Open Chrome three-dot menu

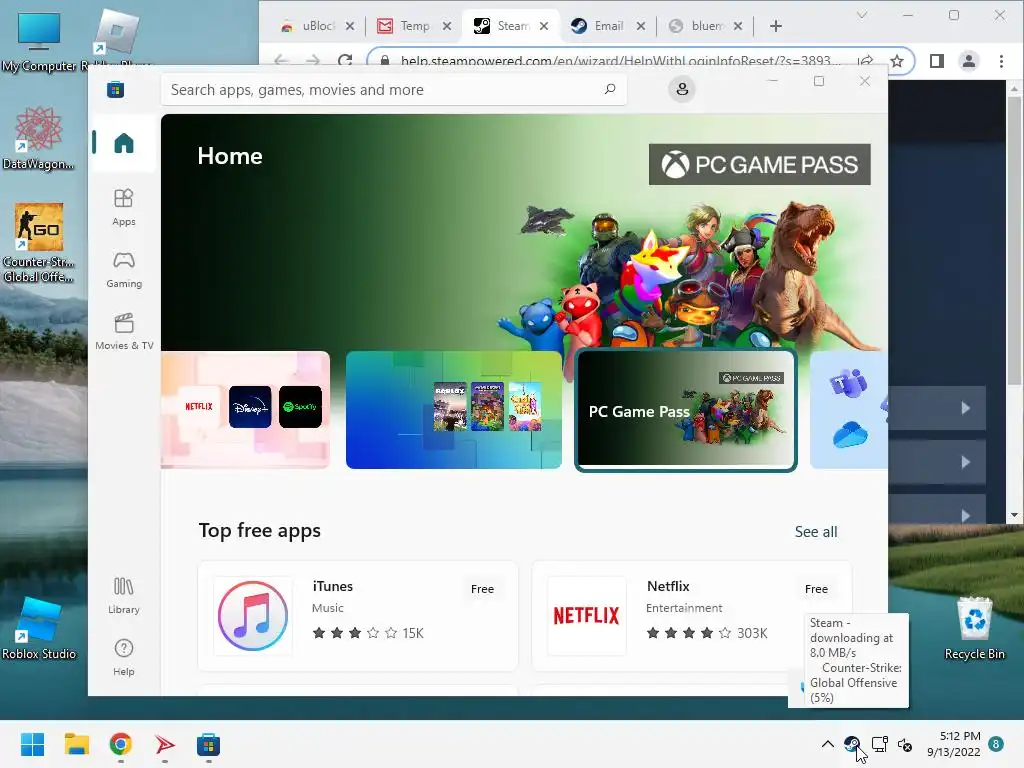(1001, 61)
